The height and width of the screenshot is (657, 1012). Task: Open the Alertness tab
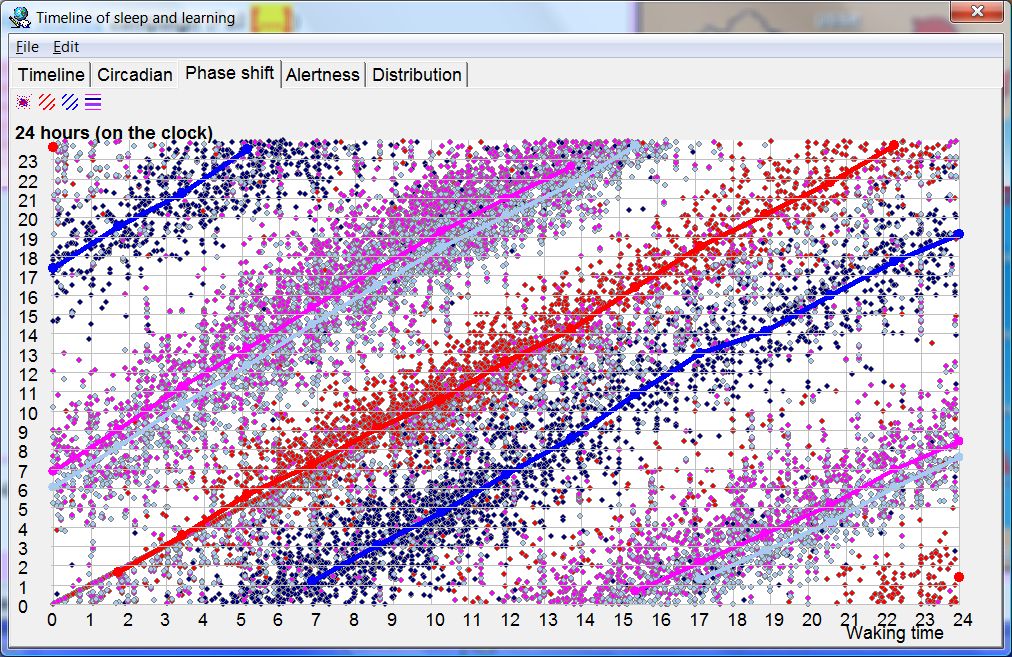(323, 75)
